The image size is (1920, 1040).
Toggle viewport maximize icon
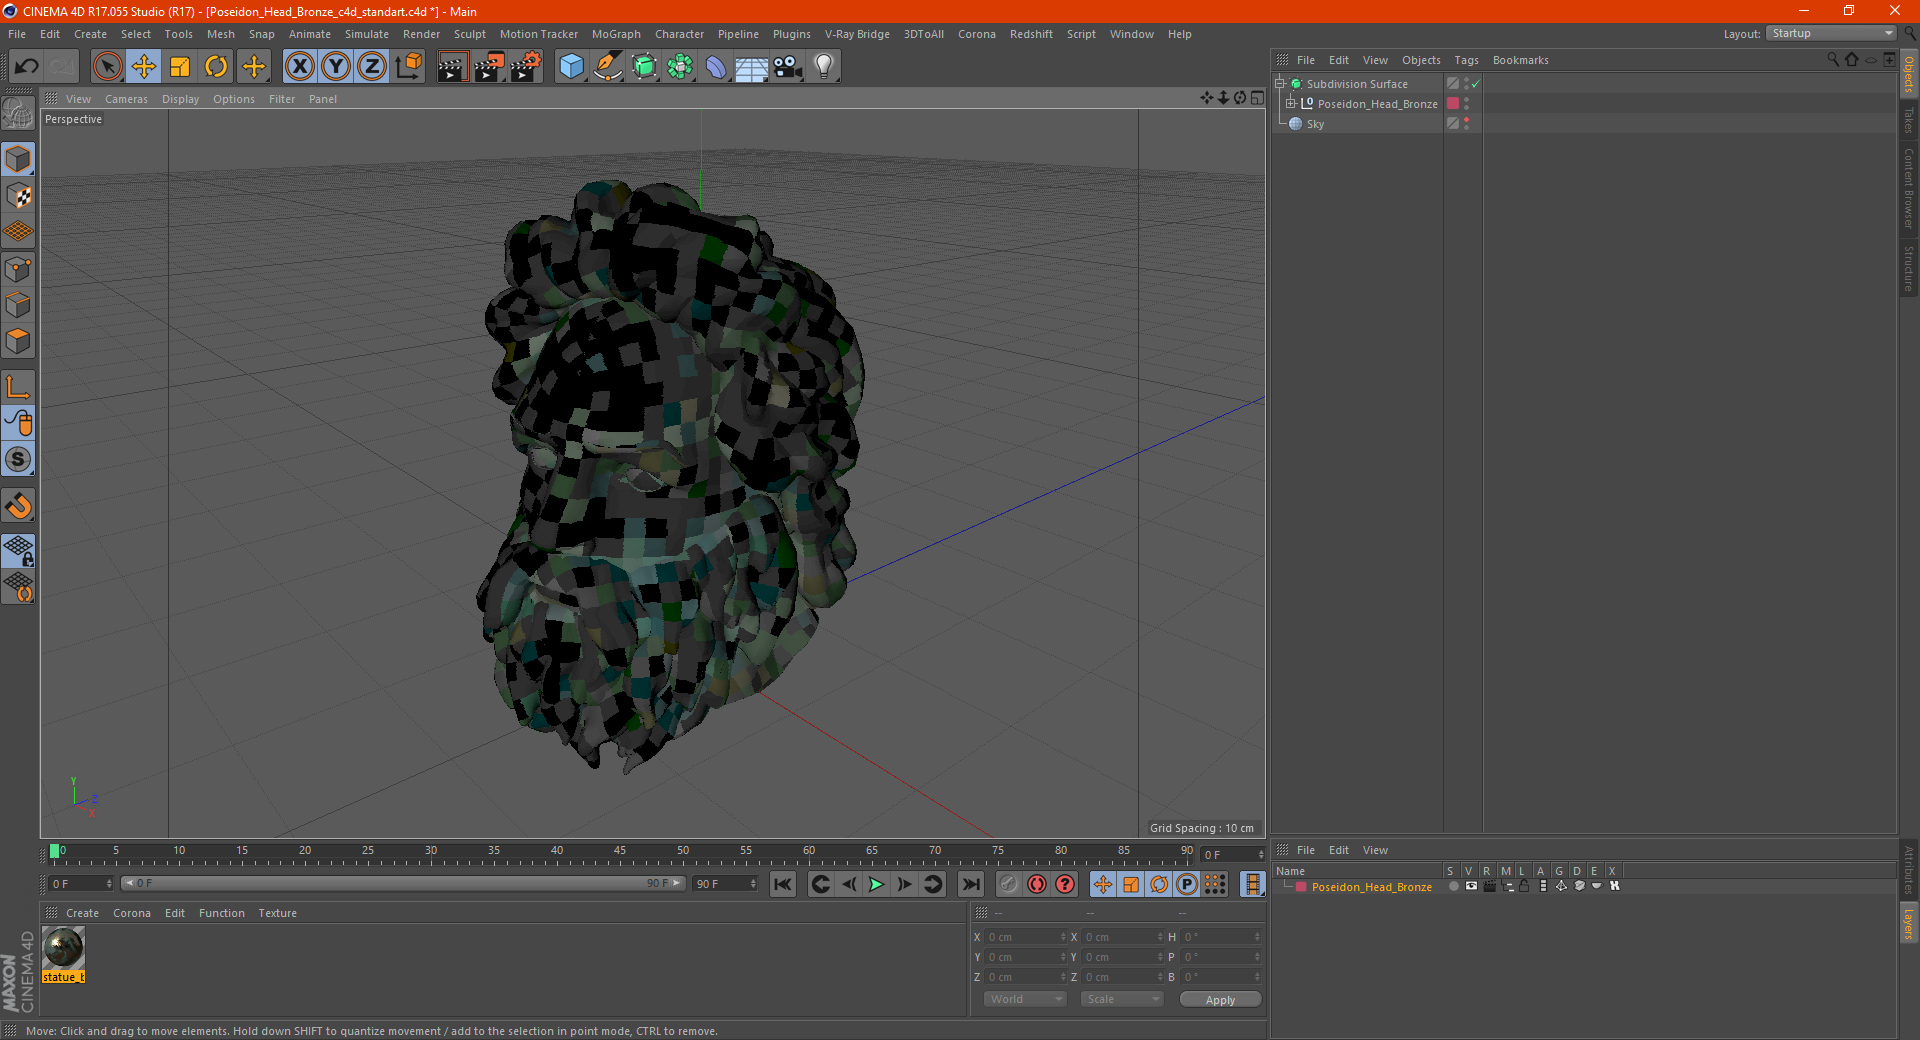click(x=1257, y=98)
